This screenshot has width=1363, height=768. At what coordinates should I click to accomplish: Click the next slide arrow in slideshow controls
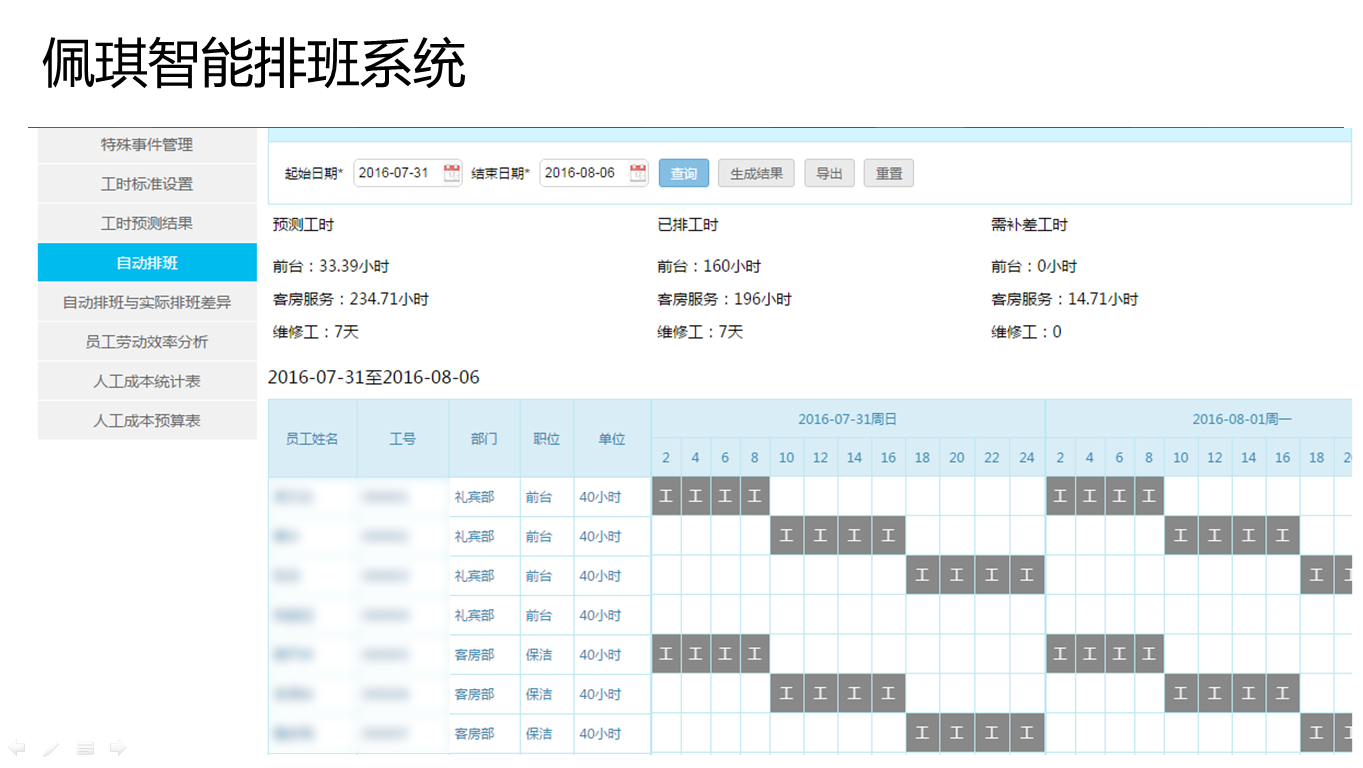click(118, 747)
